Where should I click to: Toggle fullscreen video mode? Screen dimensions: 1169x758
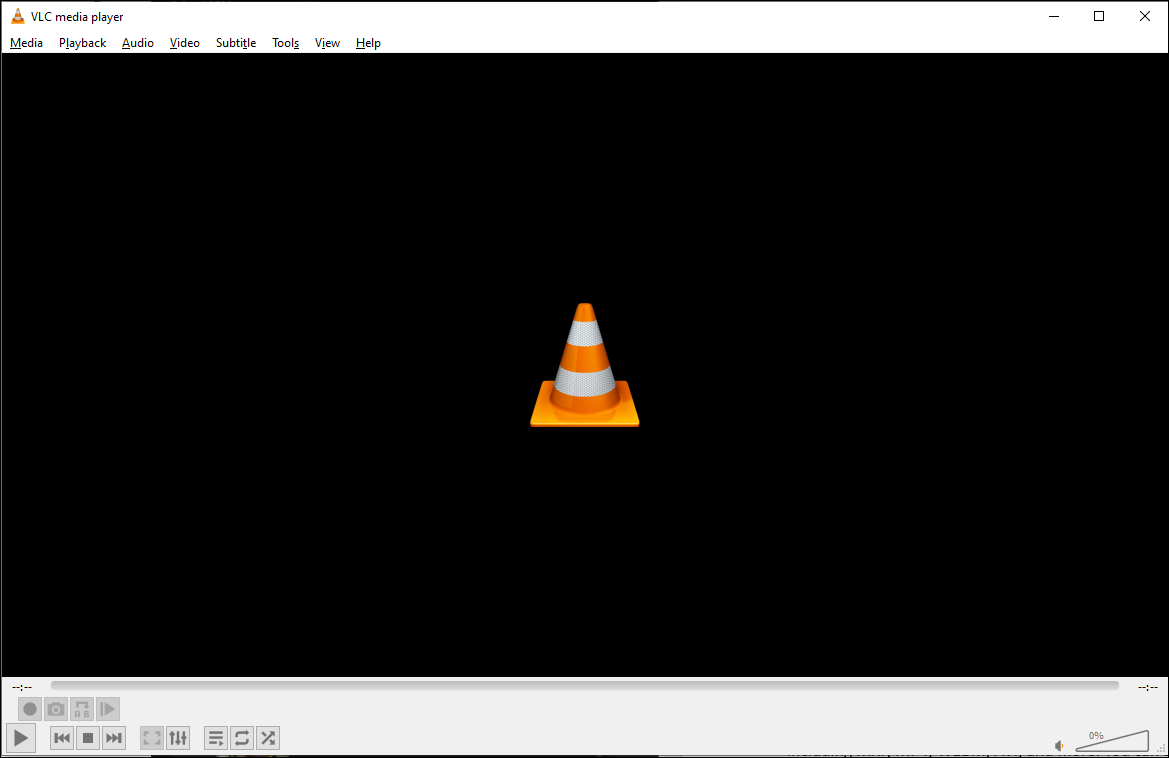[x=152, y=738]
